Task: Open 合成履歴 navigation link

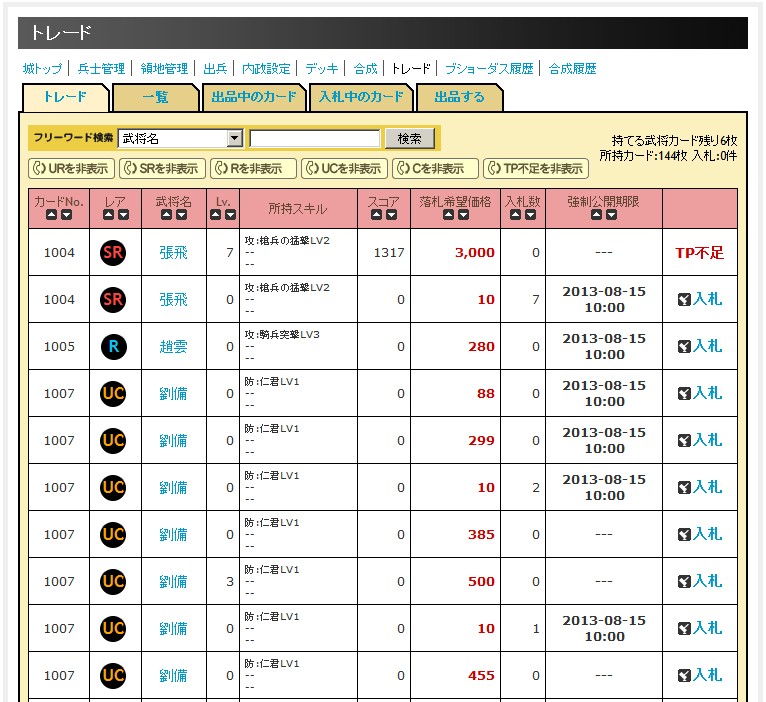Action: [x=573, y=68]
